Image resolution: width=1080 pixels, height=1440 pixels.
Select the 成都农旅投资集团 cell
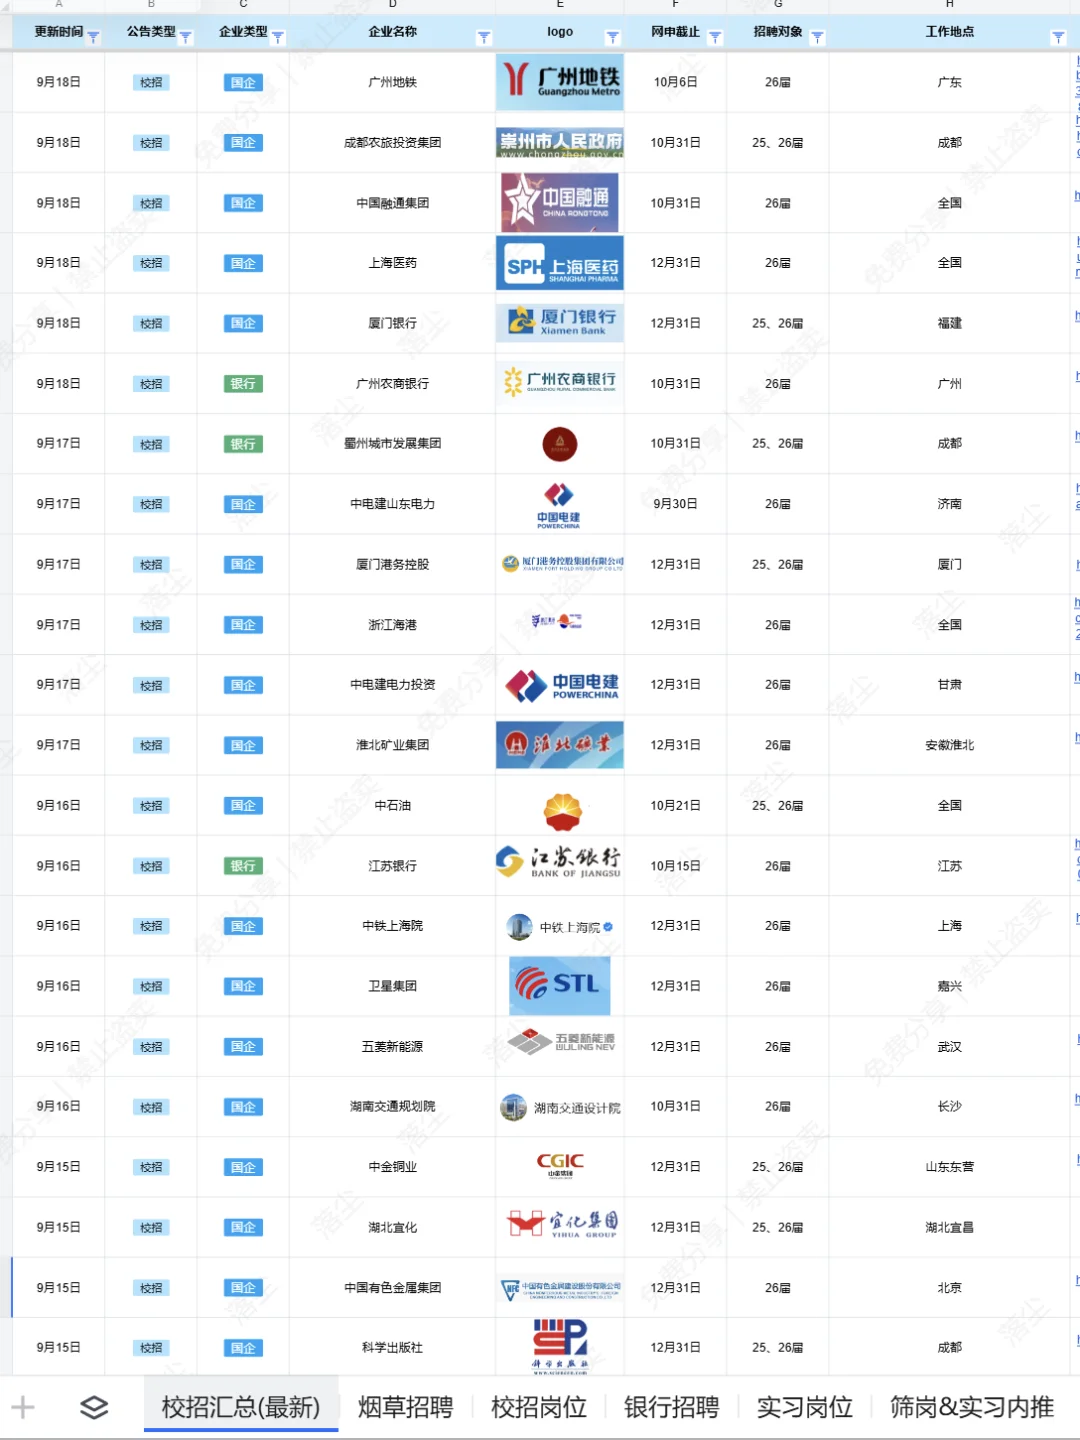tap(392, 143)
